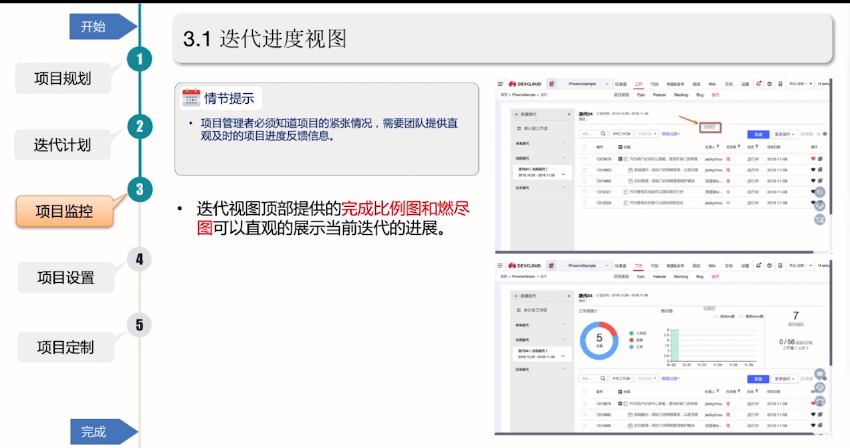
Task: Tick select-all header checkbox in upper screenshot
Action: pos(584,147)
